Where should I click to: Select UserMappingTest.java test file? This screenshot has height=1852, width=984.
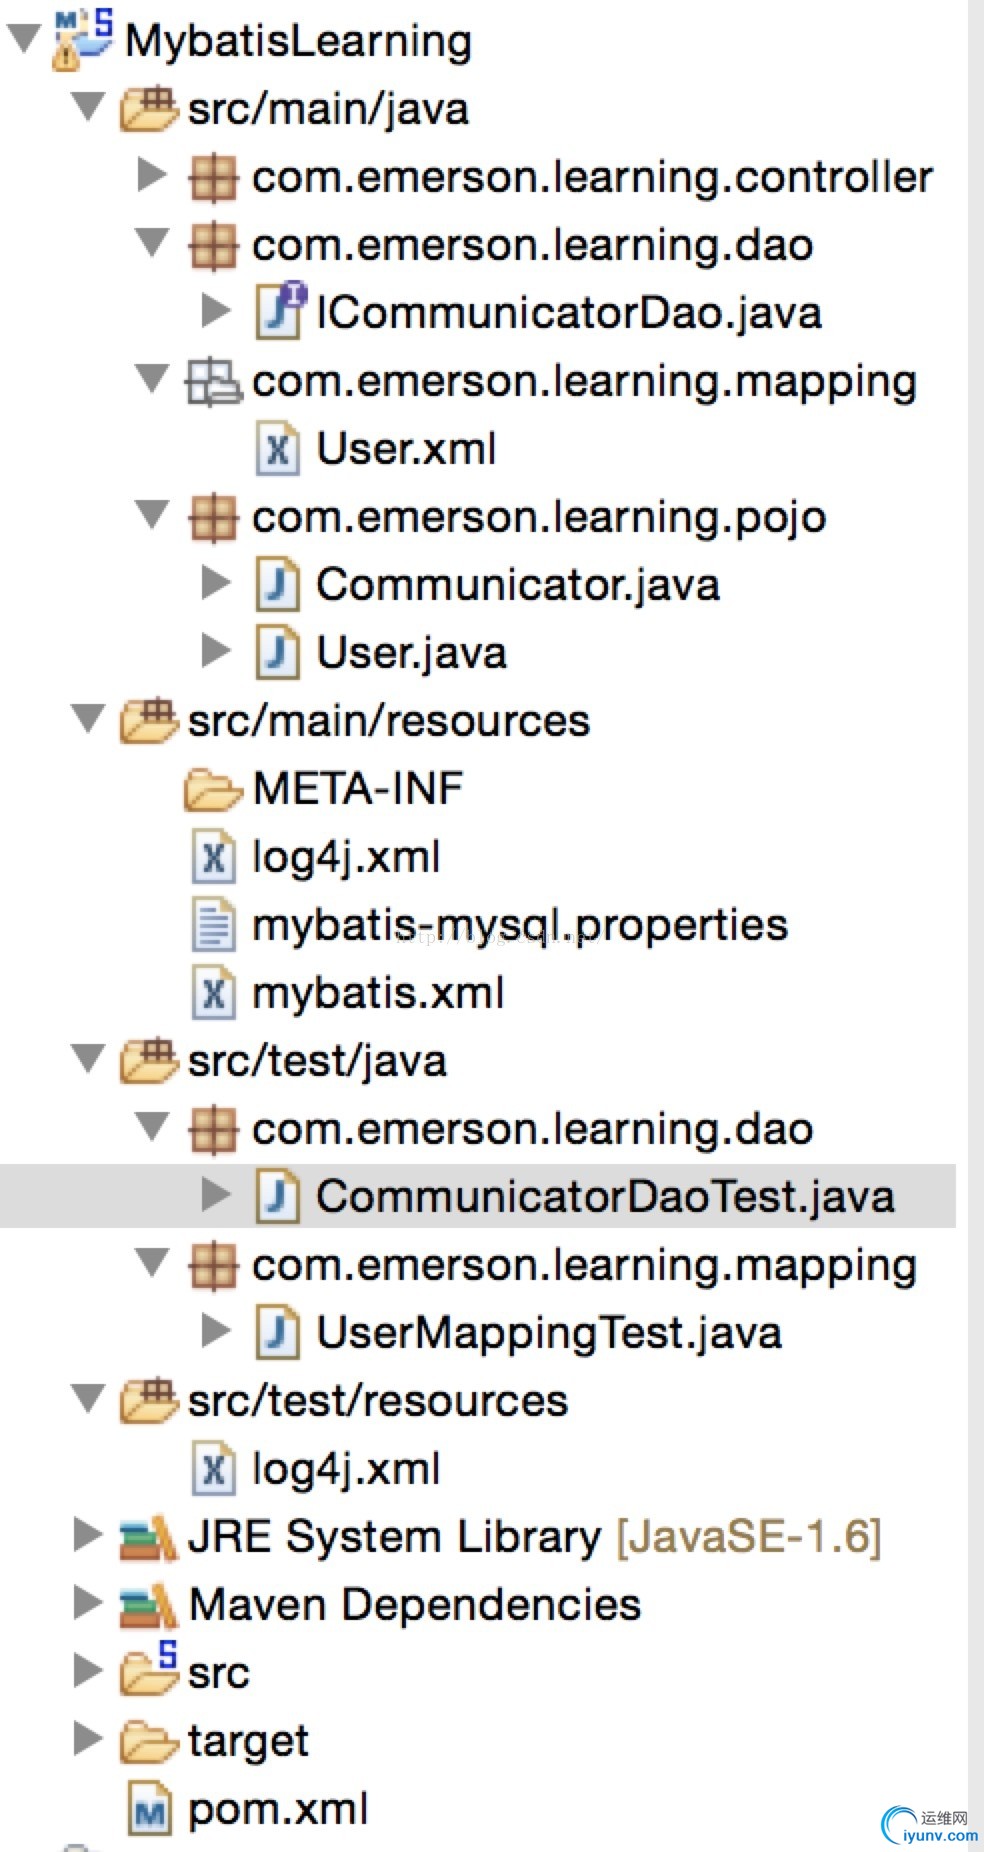[x=548, y=1333]
